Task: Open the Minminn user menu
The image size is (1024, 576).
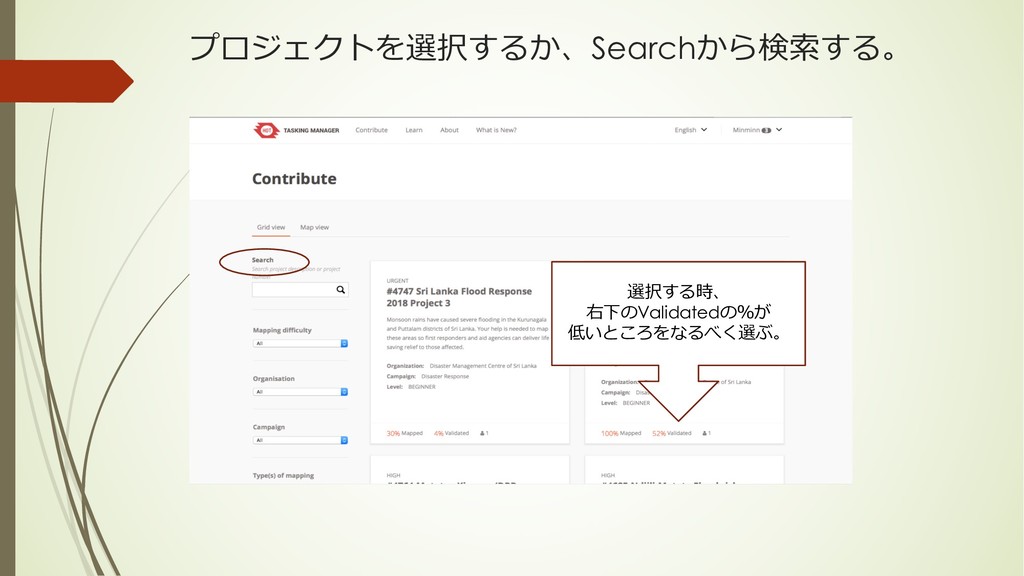Action: (x=757, y=130)
